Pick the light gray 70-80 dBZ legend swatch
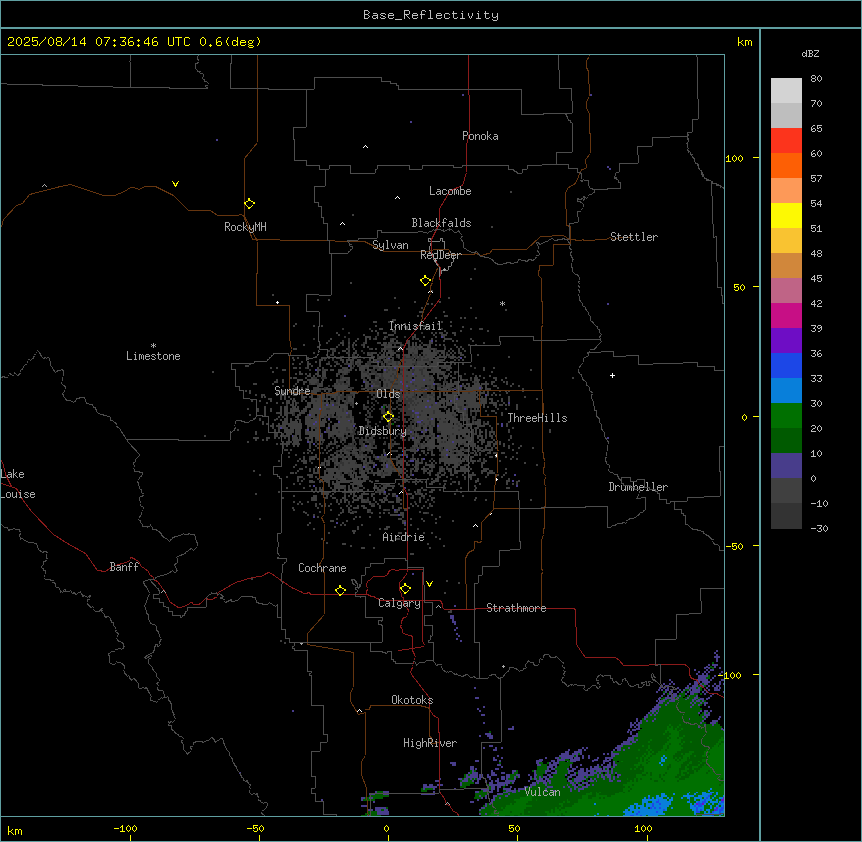 (x=786, y=90)
